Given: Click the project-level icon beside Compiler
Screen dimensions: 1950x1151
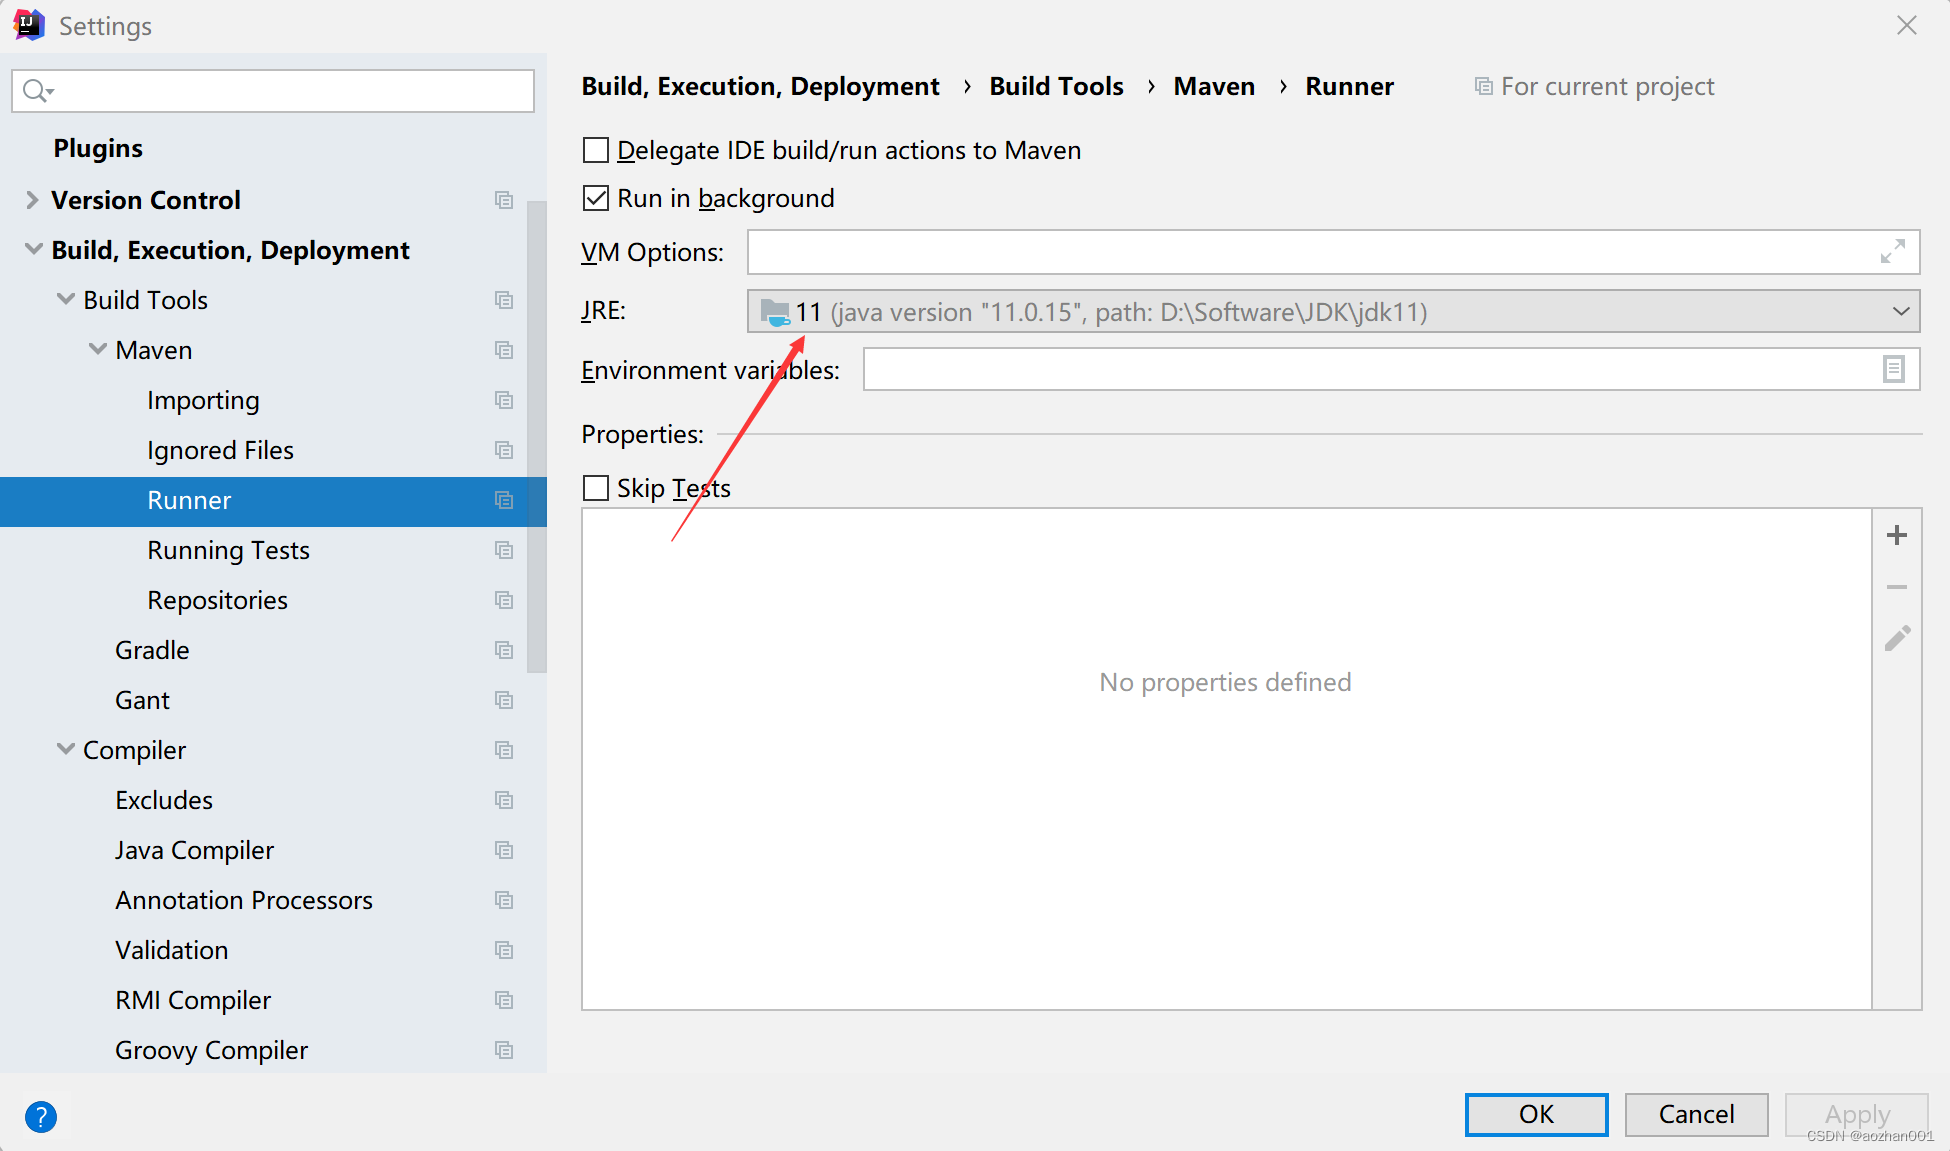Looking at the screenshot, I should tap(504, 750).
